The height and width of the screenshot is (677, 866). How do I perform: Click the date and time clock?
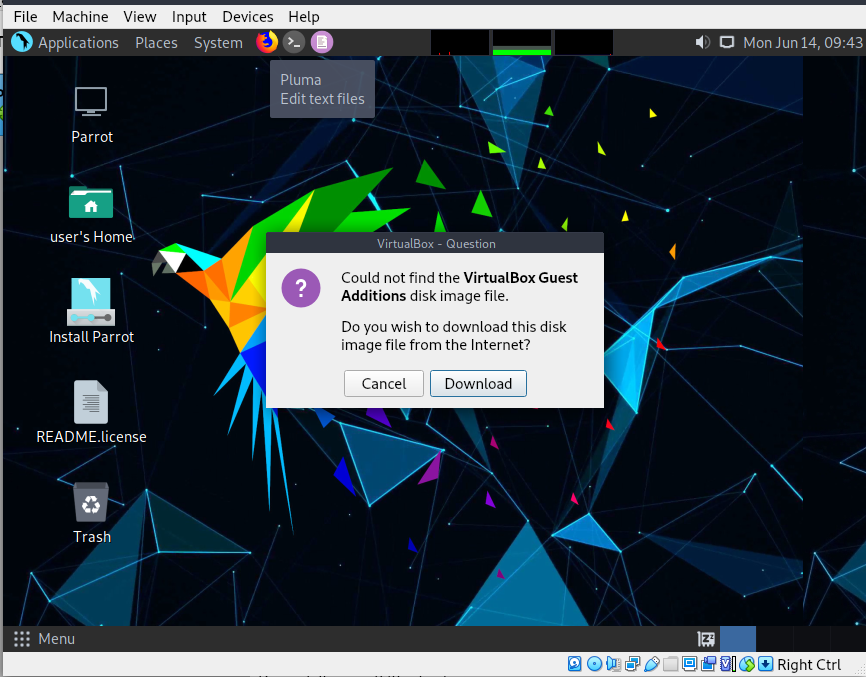tap(802, 42)
